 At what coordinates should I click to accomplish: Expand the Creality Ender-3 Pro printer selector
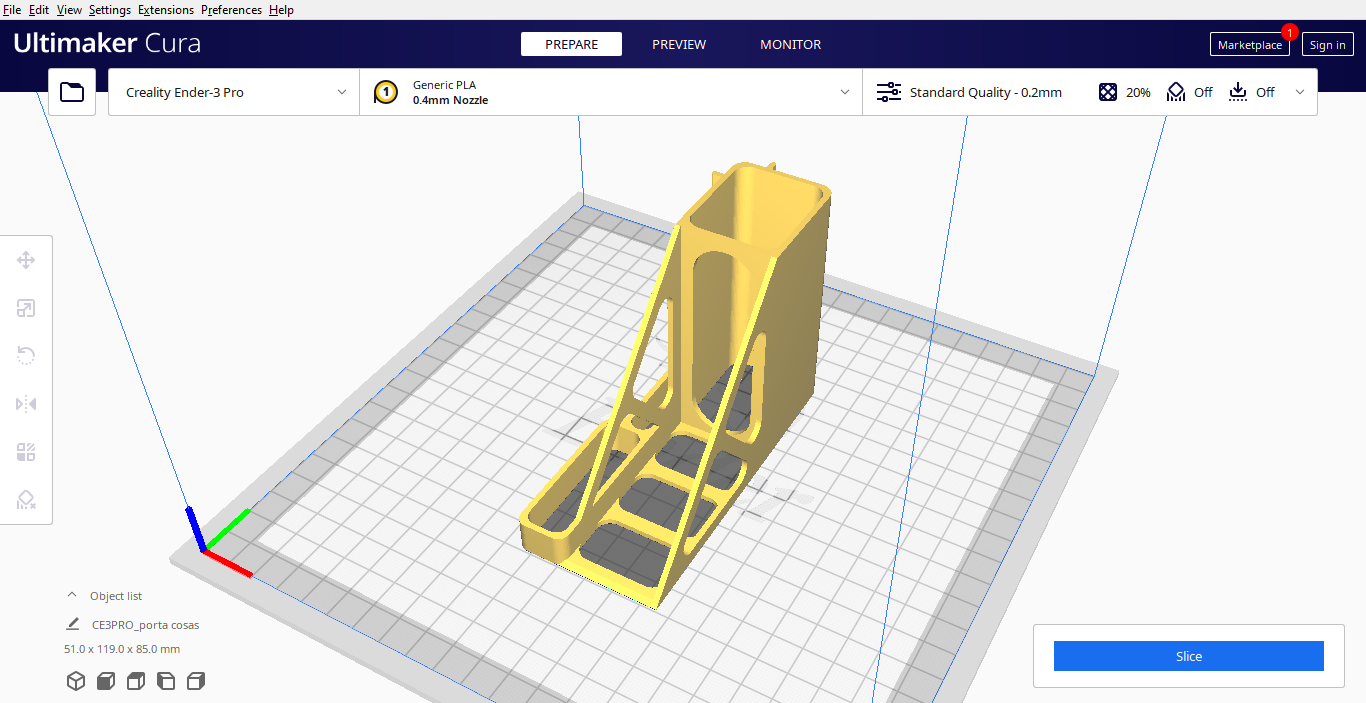[234, 92]
